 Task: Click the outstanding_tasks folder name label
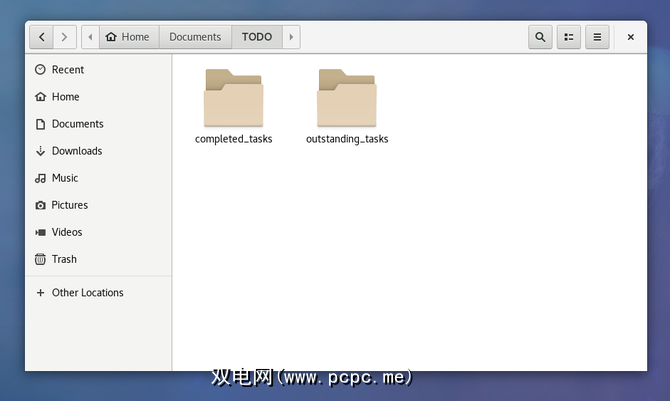[x=347, y=139]
